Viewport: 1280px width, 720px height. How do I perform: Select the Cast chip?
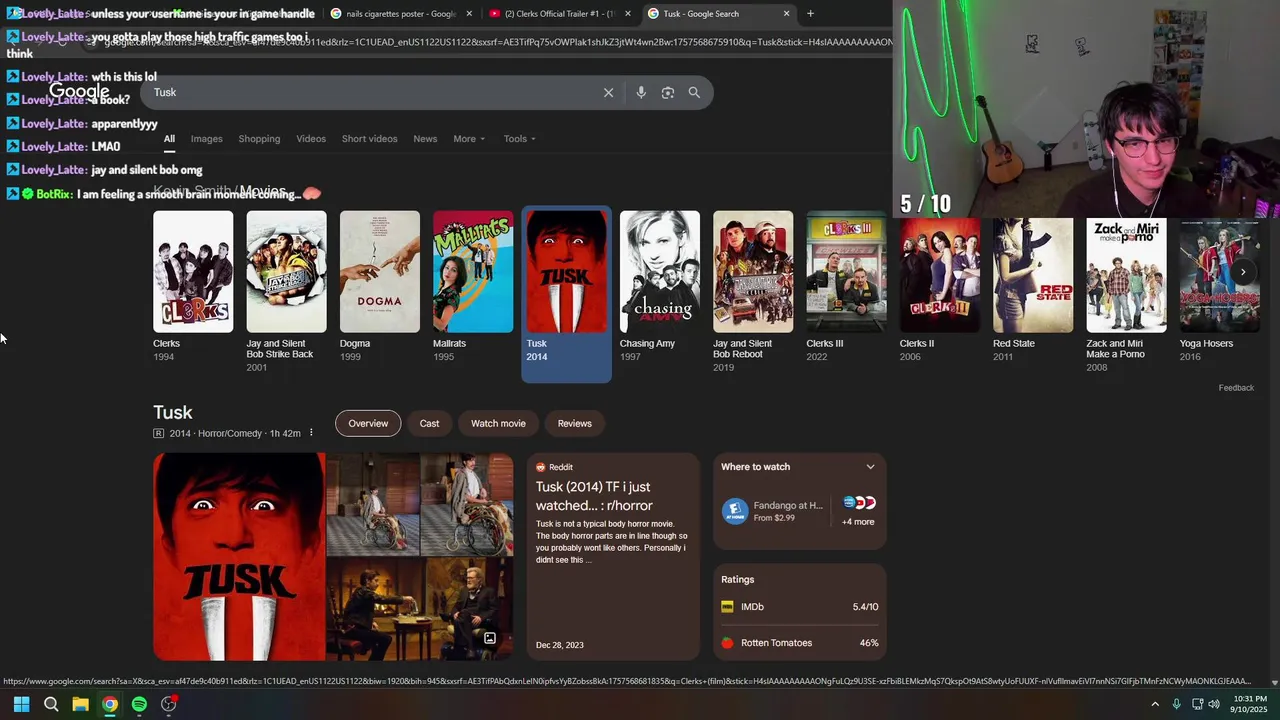pos(429,423)
